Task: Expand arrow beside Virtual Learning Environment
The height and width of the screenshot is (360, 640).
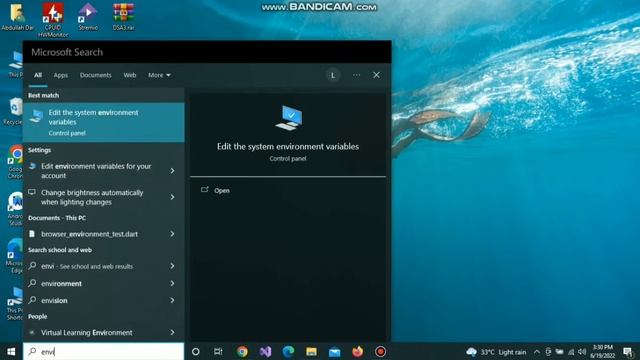Action: click(172, 333)
